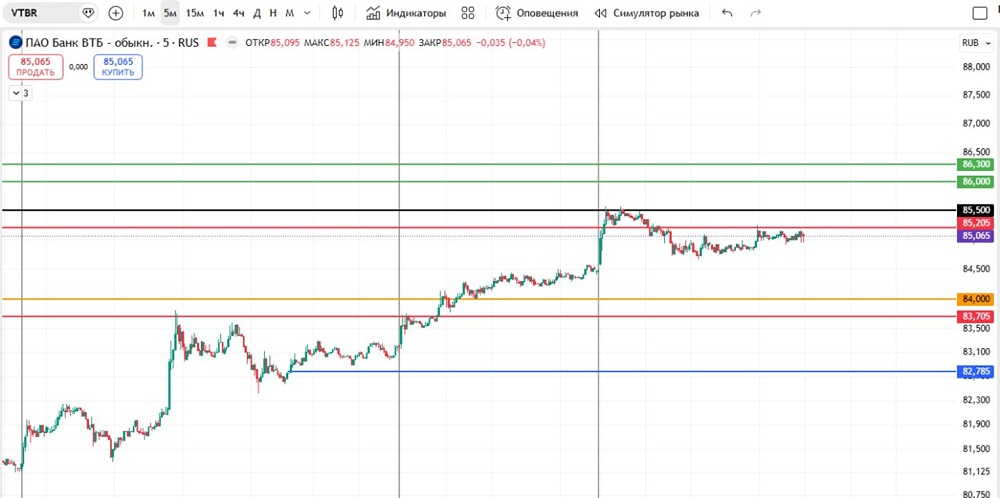Click the ПАО Банк ВТБ symbol title

[112, 43]
